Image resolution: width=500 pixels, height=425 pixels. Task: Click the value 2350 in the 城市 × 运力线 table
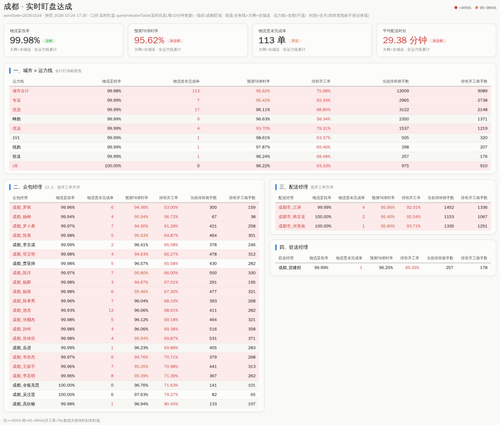click(404, 119)
